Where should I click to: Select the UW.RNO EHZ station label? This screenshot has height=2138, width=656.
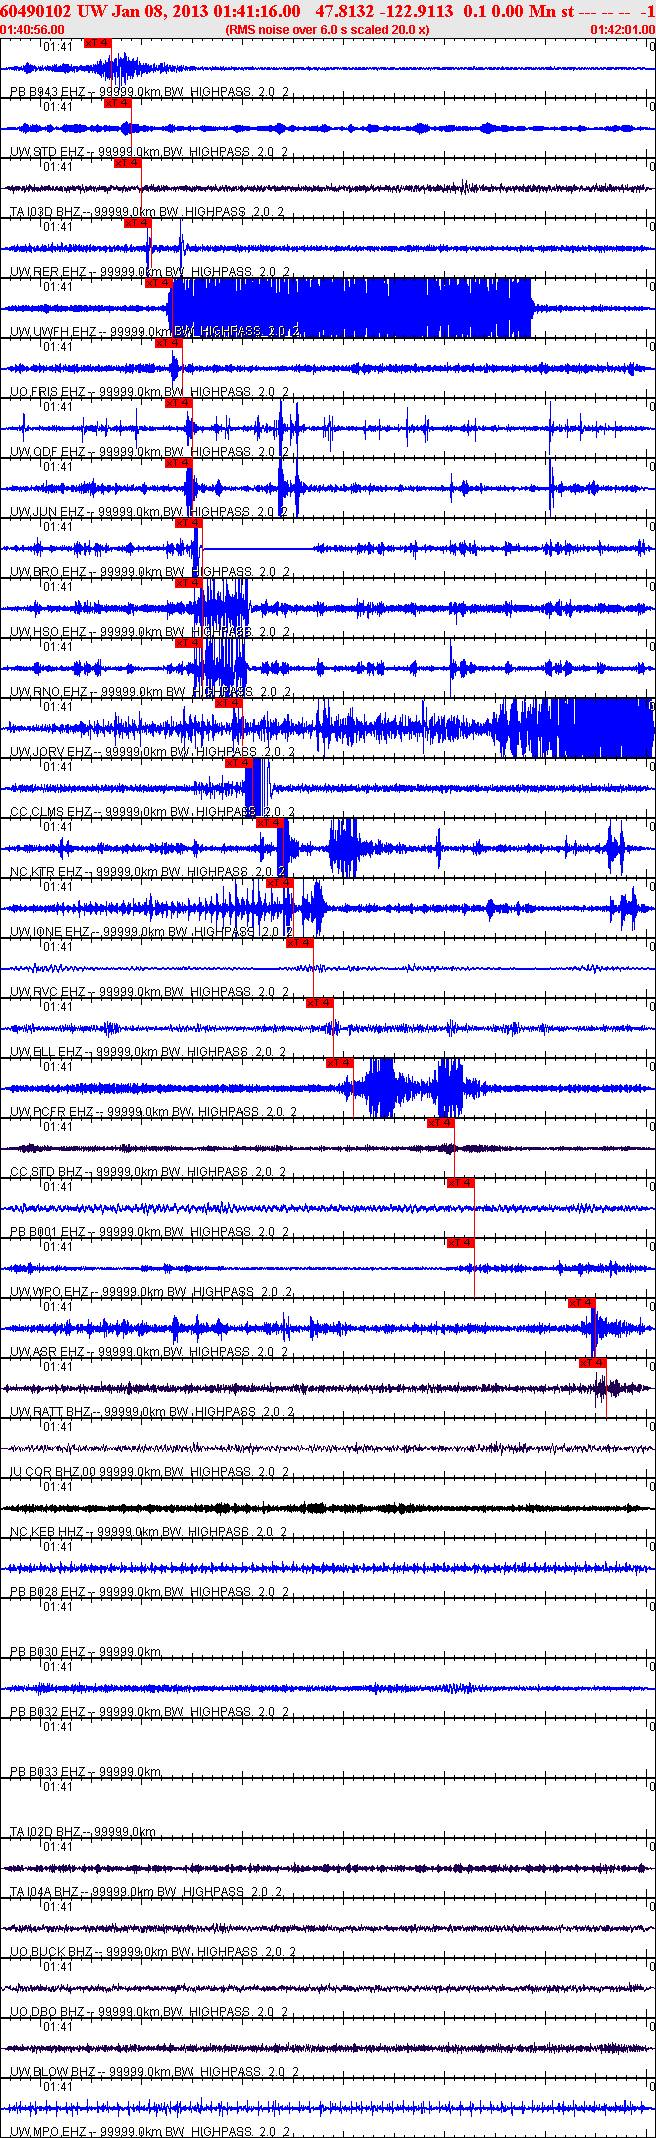pyautogui.click(x=150, y=692)
